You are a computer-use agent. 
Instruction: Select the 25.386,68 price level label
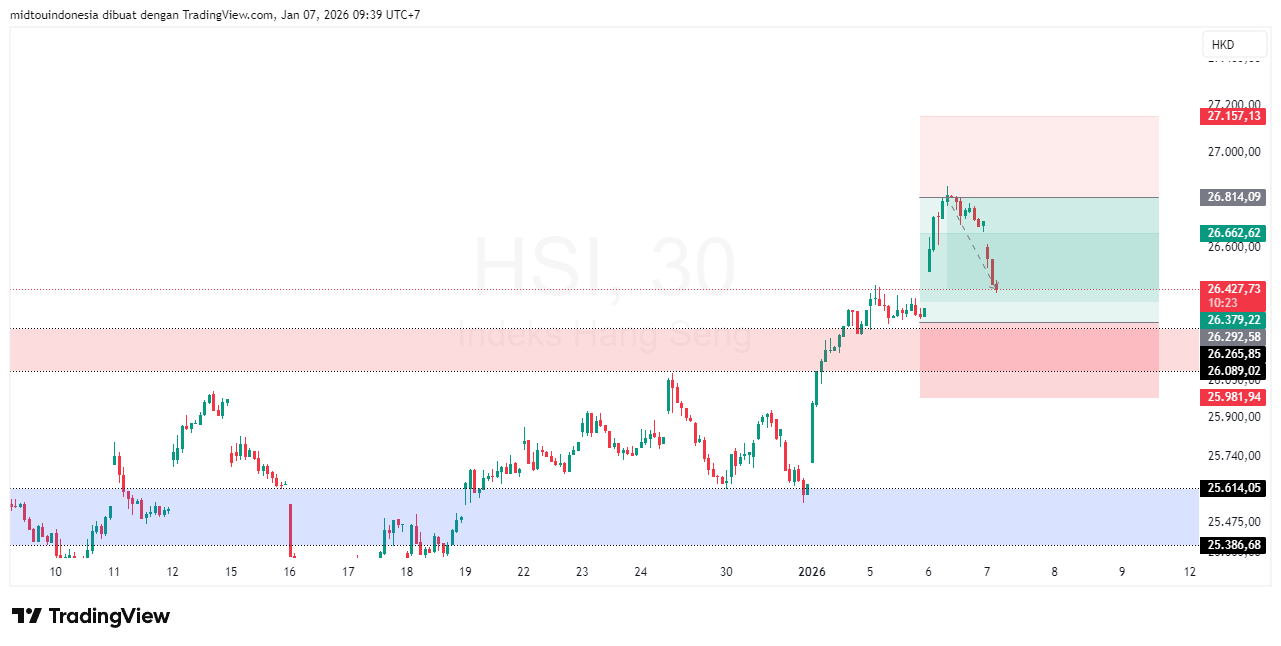click(1233, 545)
